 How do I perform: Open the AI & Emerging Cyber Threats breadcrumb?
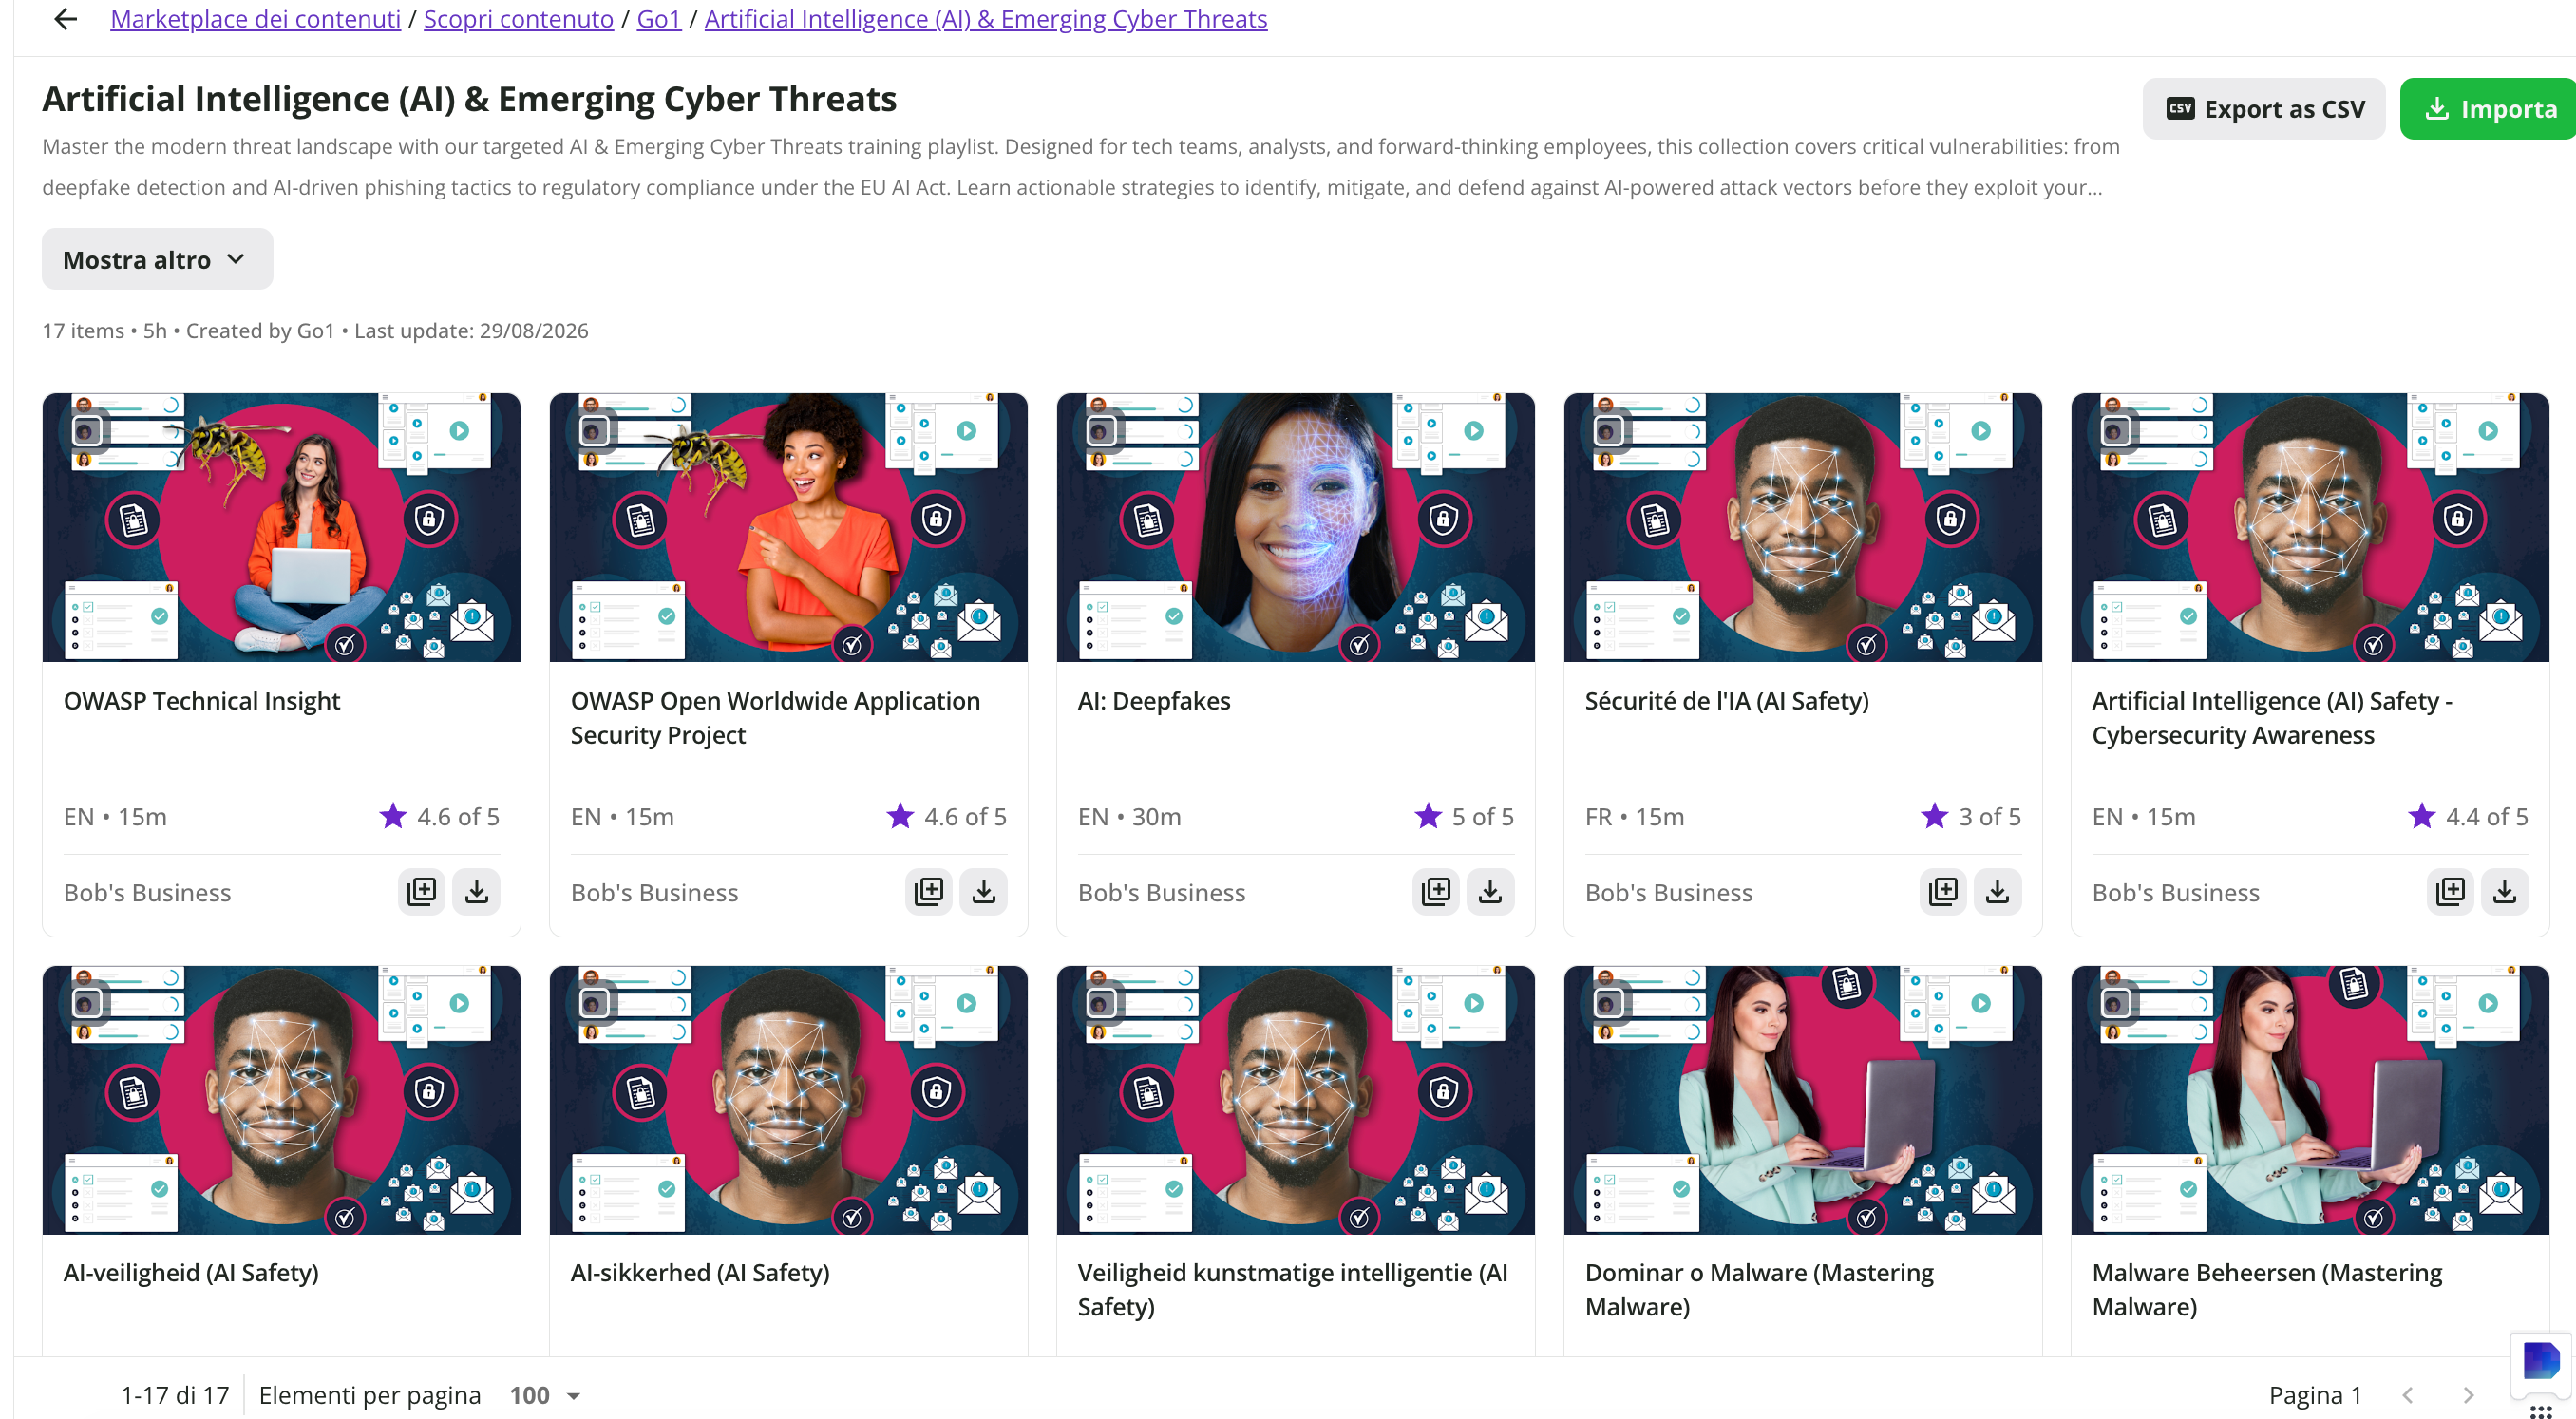(986, 19)
